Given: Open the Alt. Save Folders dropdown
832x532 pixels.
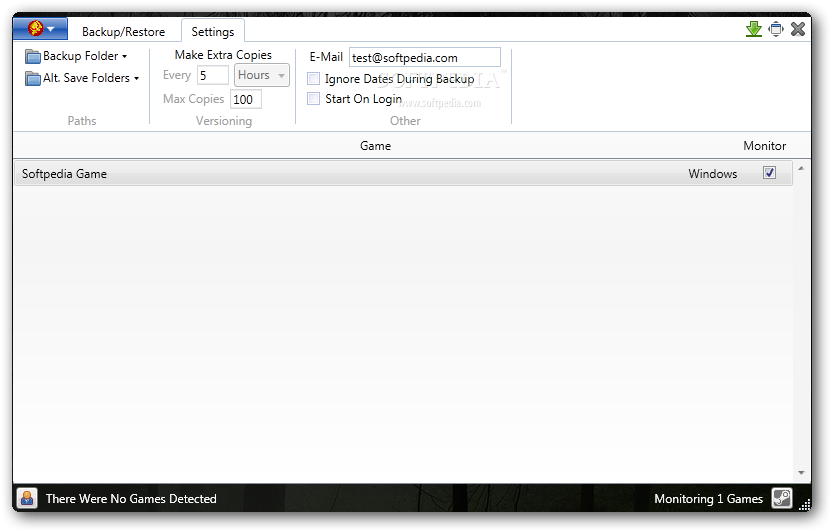Looking at the screenshot, I should pos(82,78).
